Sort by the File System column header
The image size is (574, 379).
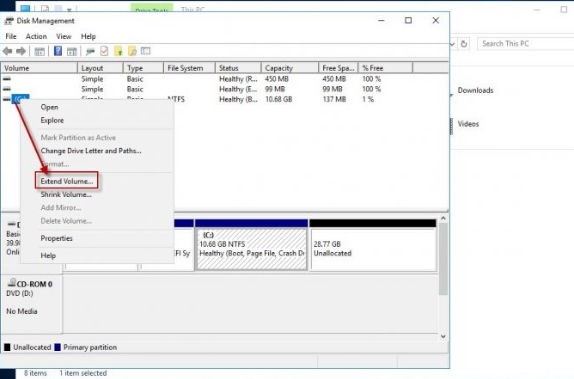(189, 68)
